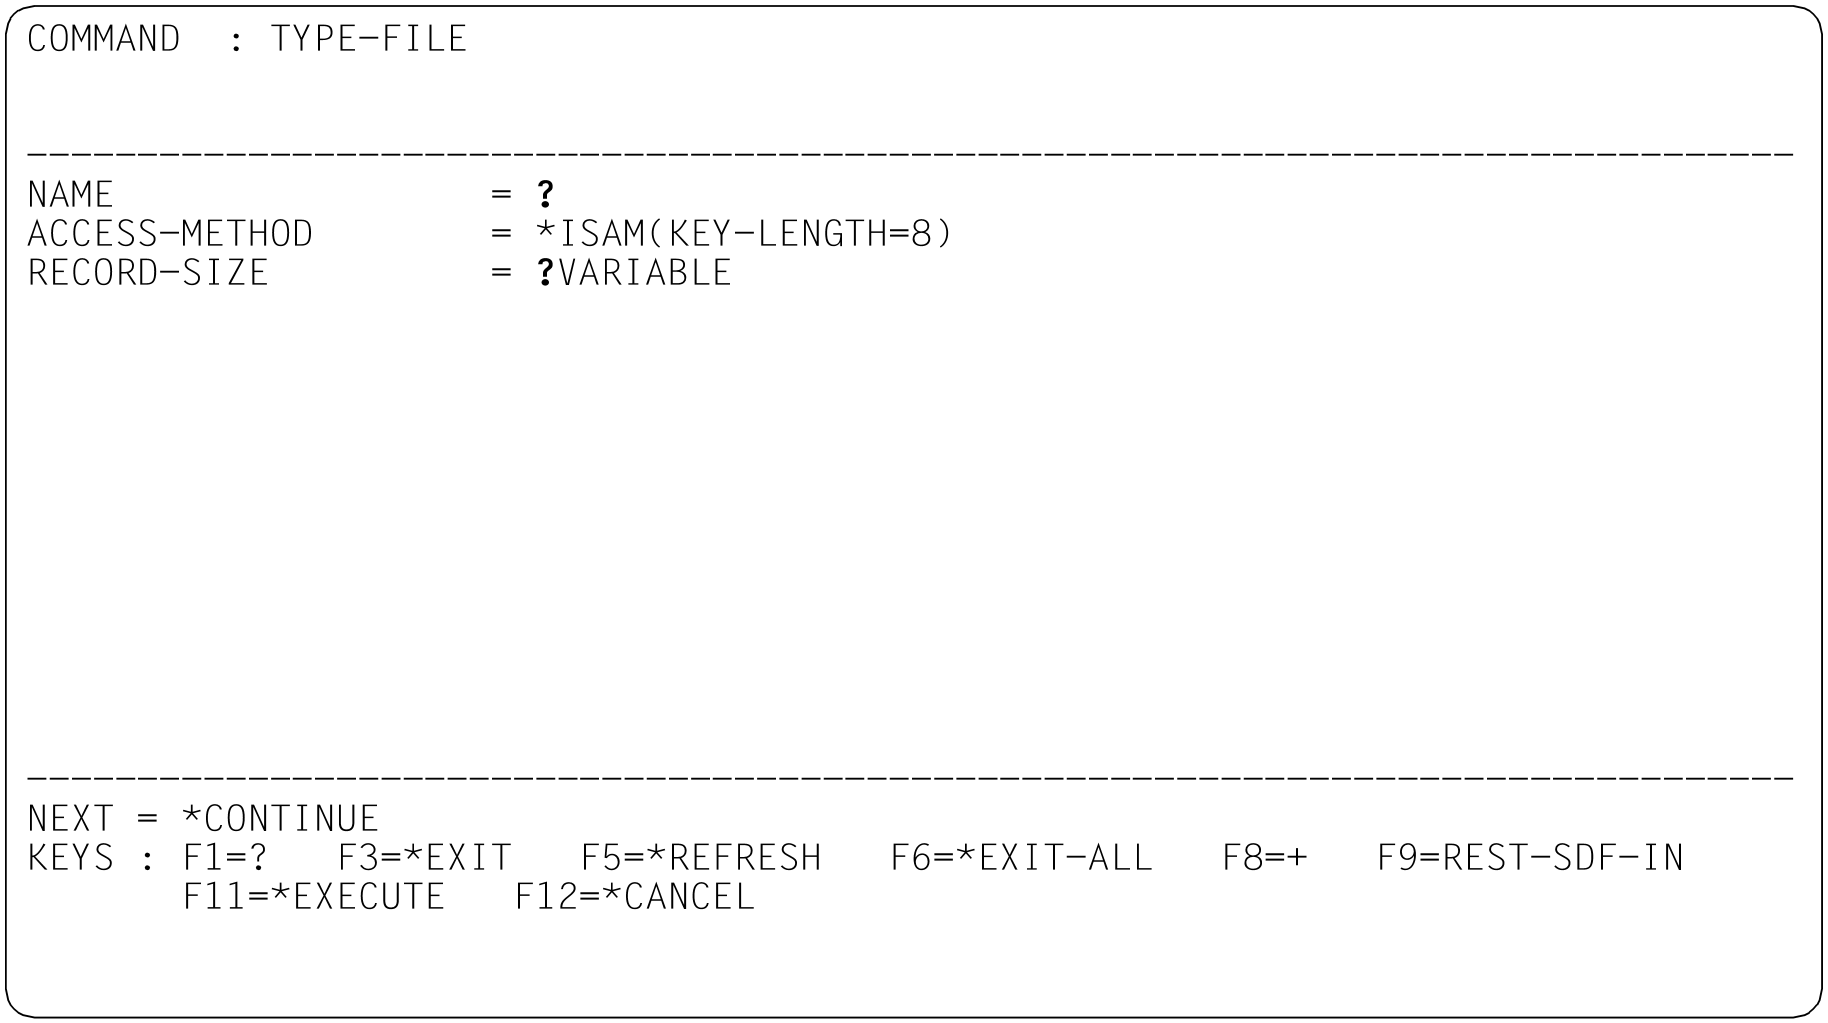Click the F9=REST-SDF-IN key label
This screenshot has width=1828, height=1023.
click(1530, 858)
